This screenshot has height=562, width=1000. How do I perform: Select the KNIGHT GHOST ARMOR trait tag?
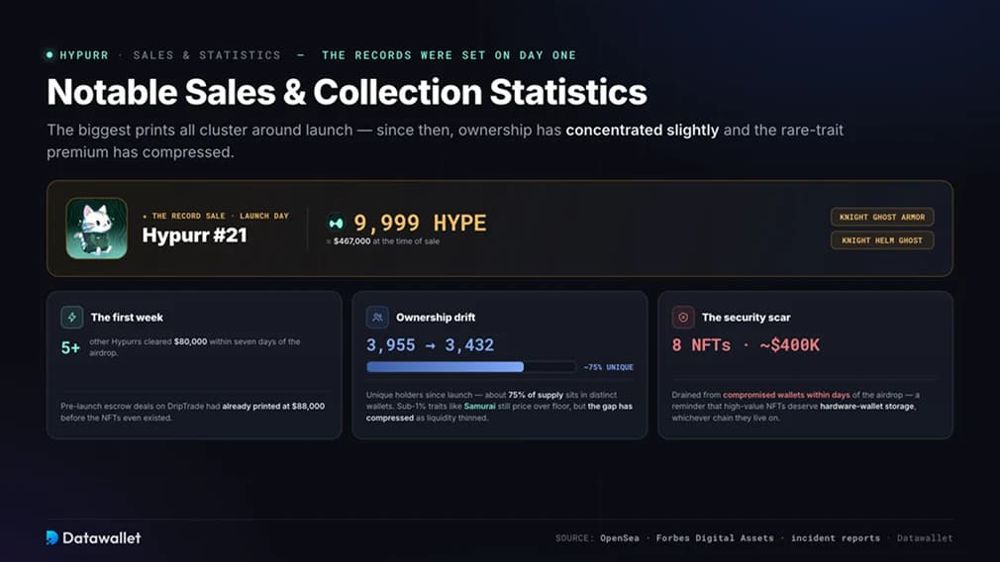pyautogui.click(x=882, y=217)
